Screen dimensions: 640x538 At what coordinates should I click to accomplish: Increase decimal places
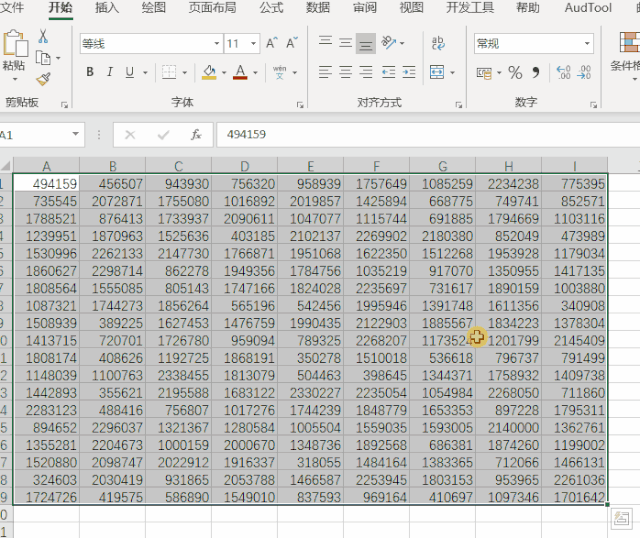(564, 72)
